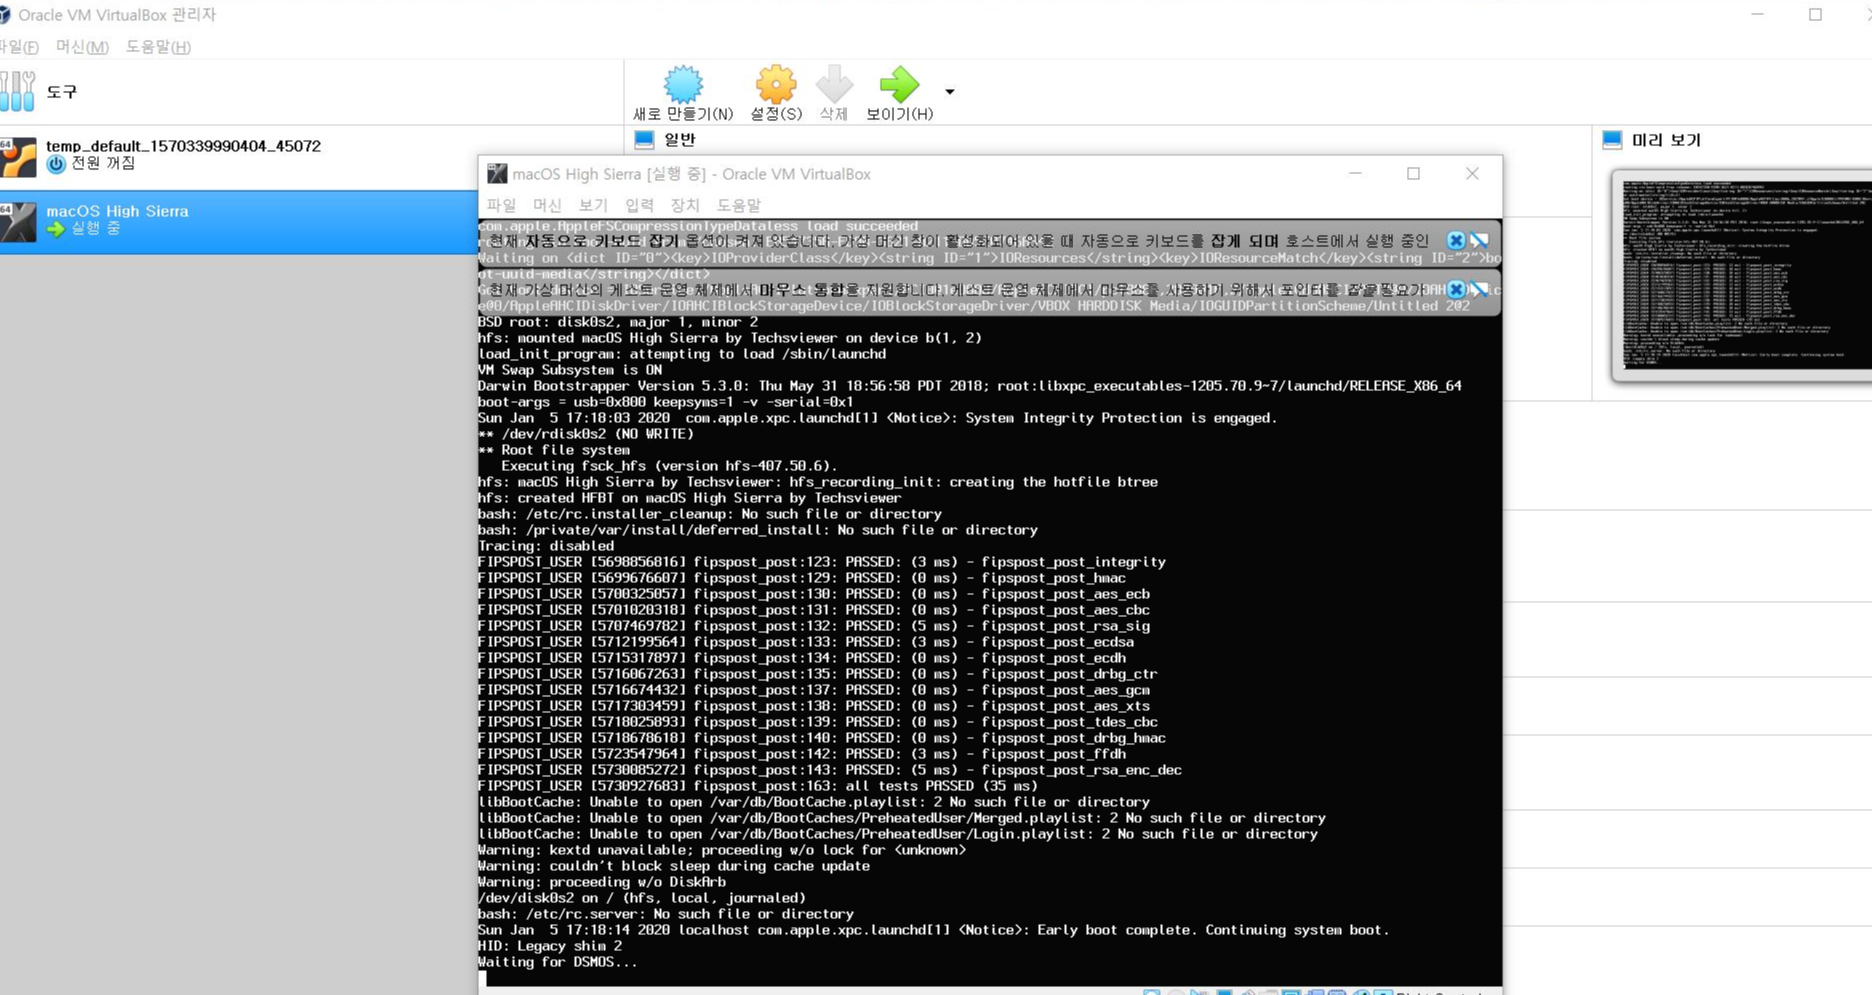1872x995 pixels.
Task: Click the macOS High Sierra VM window title icon
Action: pos(497,174)
